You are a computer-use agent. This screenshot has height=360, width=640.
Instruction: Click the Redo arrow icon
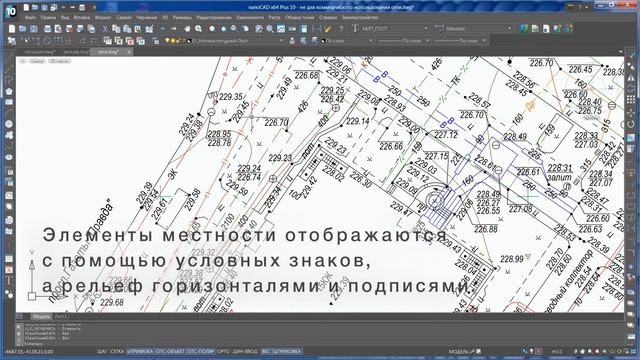173,29
